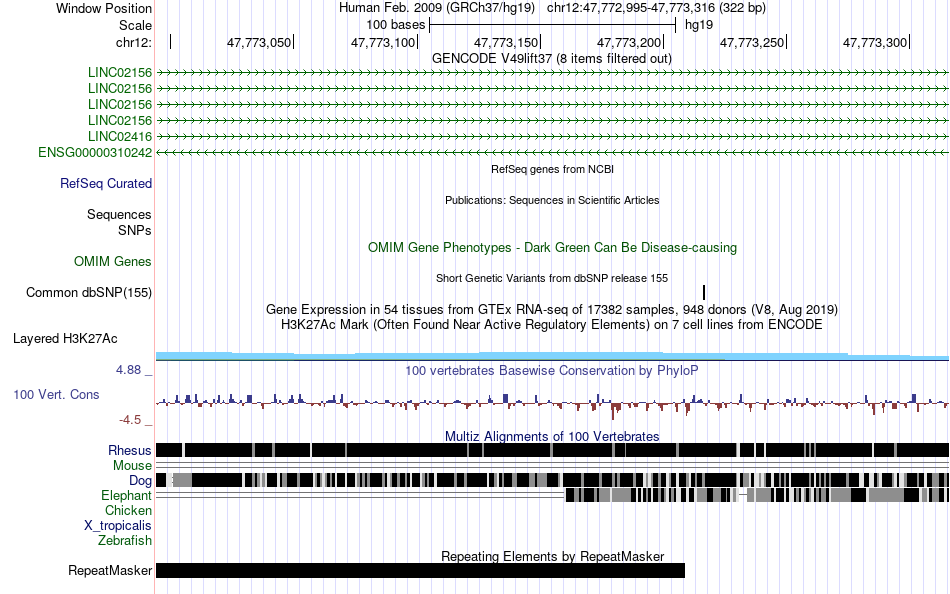Click the RepeatMasker track label
This screenshot has height=594, width=950.
click(110, 570)
